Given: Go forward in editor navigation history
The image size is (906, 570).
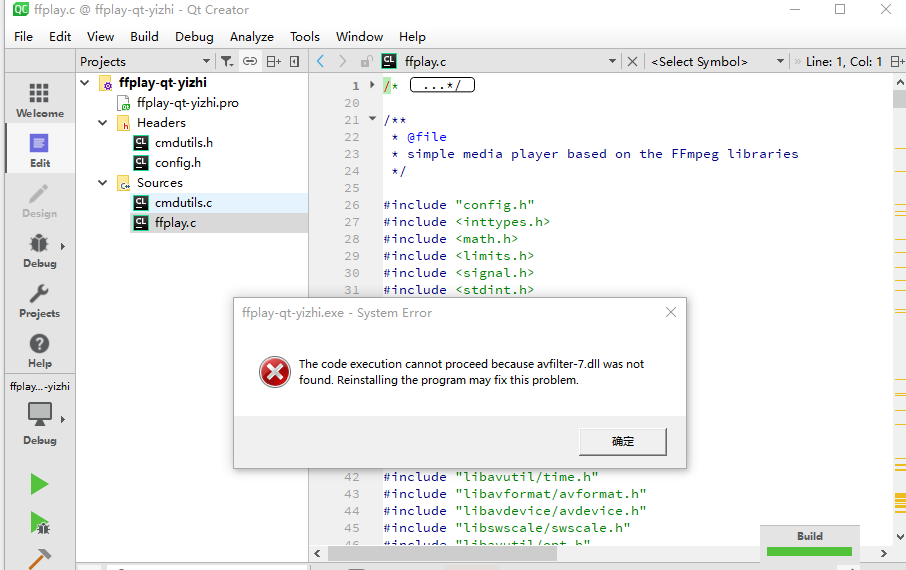Looking at the screenshot, I should click(x=343, y=61).
